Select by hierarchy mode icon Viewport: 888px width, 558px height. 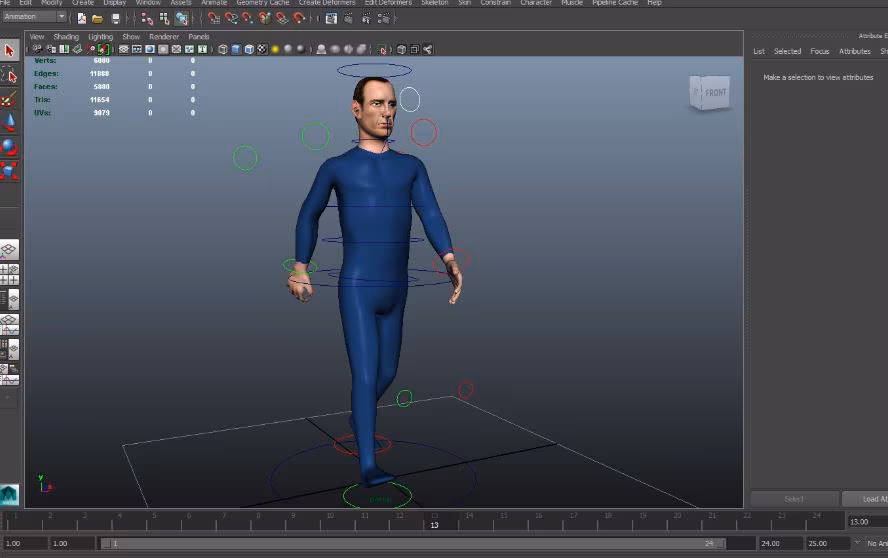coord(147,19)
